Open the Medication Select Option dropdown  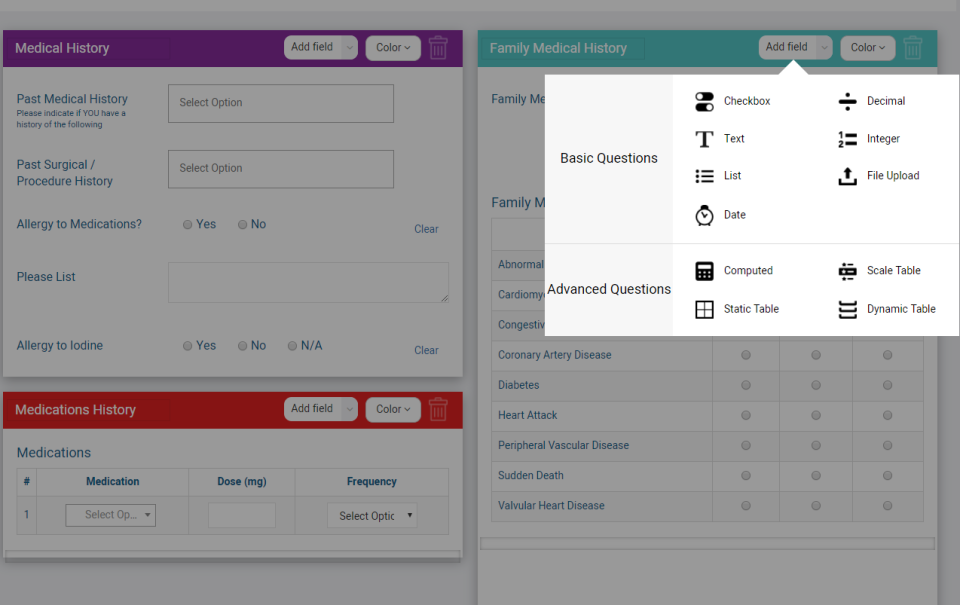click(x=111, y=515)
